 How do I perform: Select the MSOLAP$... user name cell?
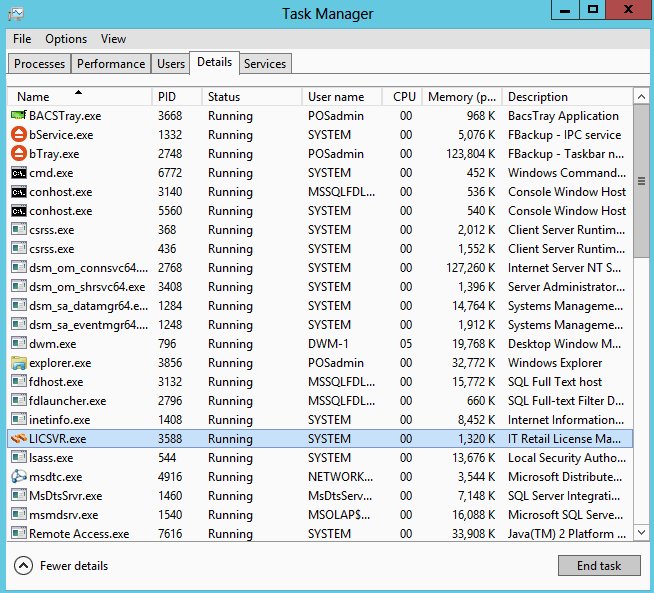(339, 515)
